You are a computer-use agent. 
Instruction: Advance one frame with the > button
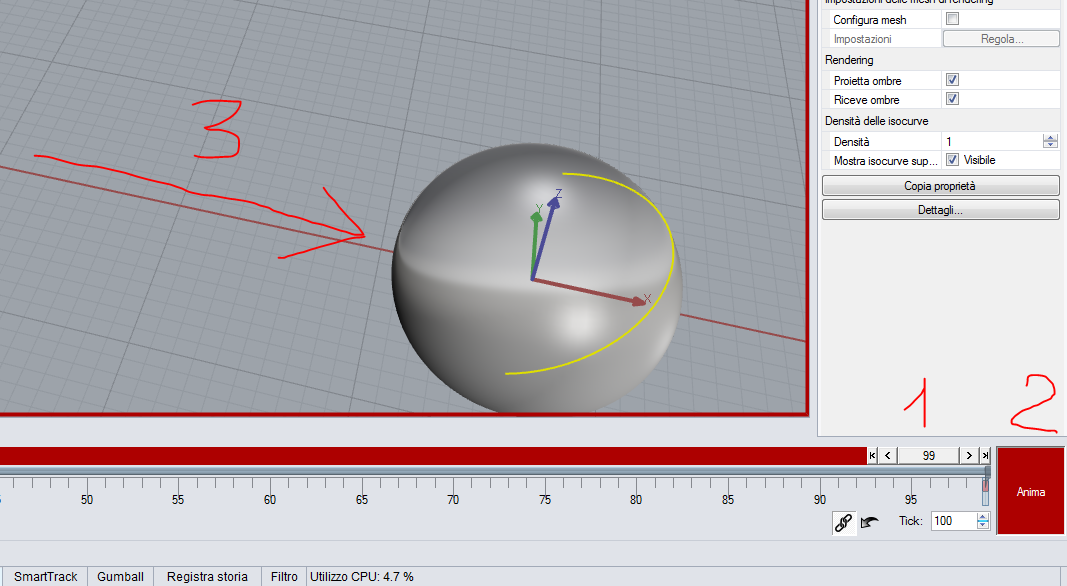pos(969,455)
